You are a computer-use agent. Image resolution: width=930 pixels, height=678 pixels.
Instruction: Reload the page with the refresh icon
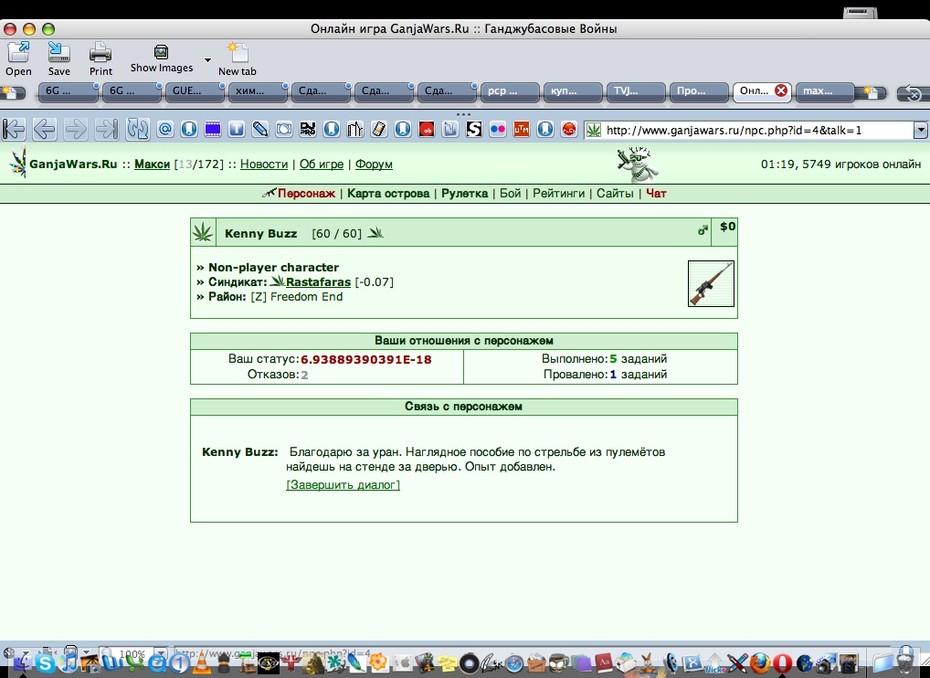coord(137,129)
